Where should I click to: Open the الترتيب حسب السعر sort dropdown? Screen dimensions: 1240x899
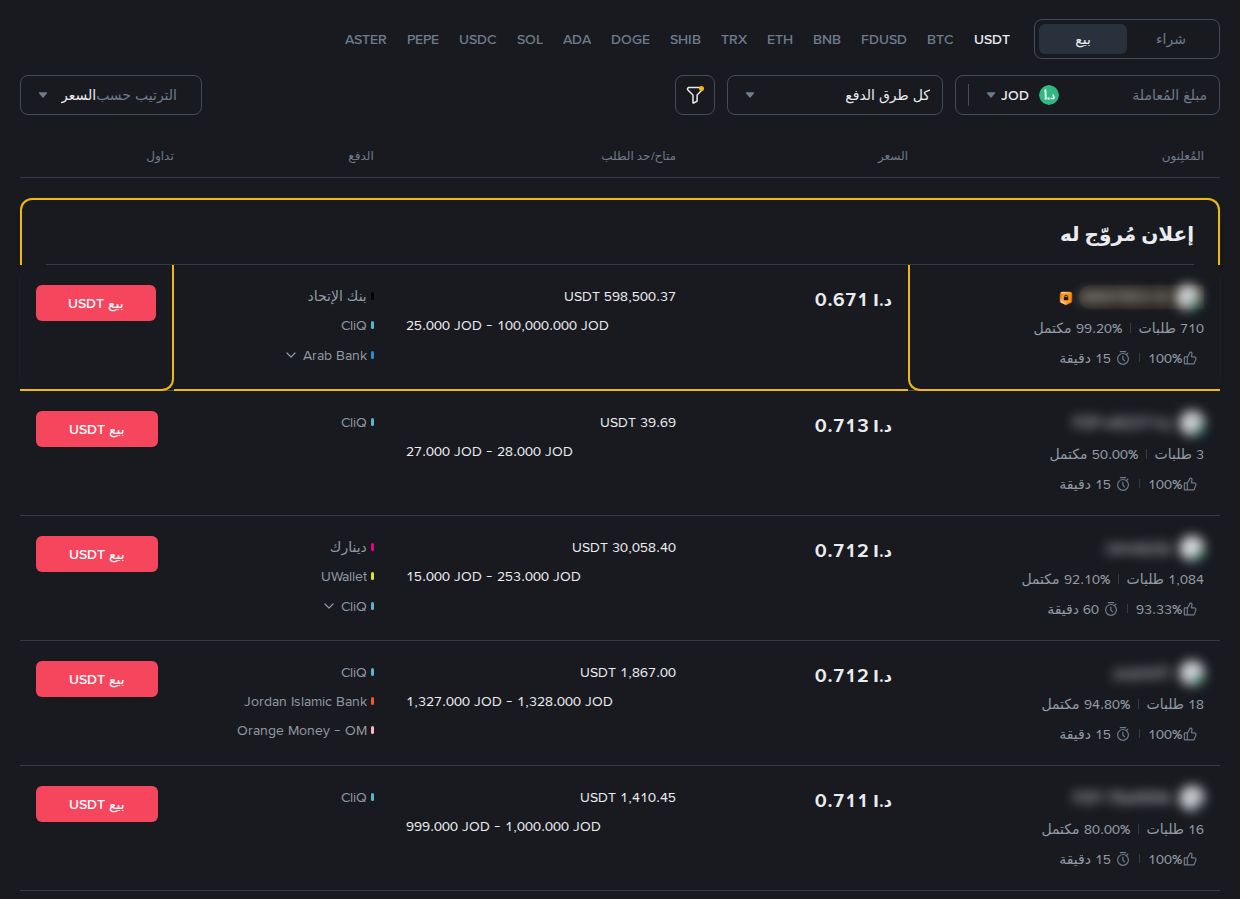pos(111,95)
